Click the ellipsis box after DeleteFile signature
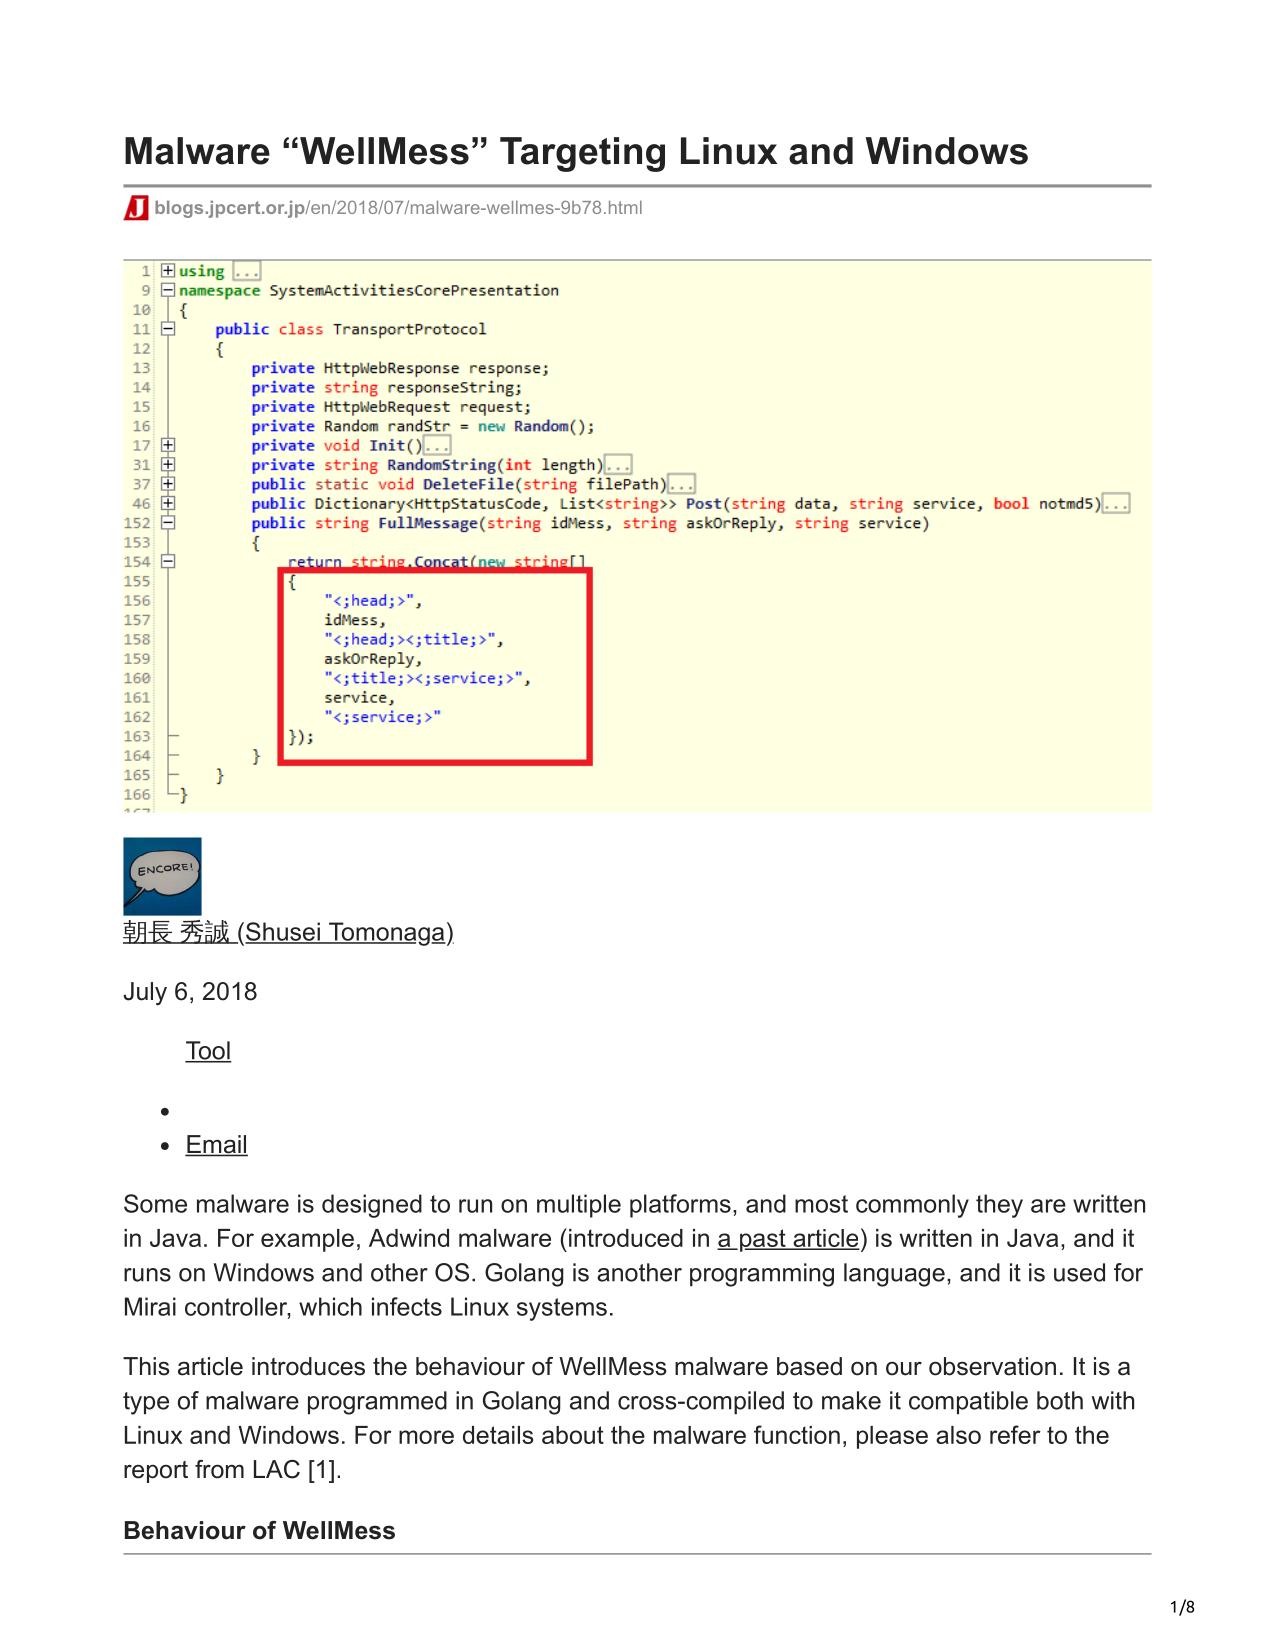The height and width of the screenshot is (1650, 1275). (682, 485)
